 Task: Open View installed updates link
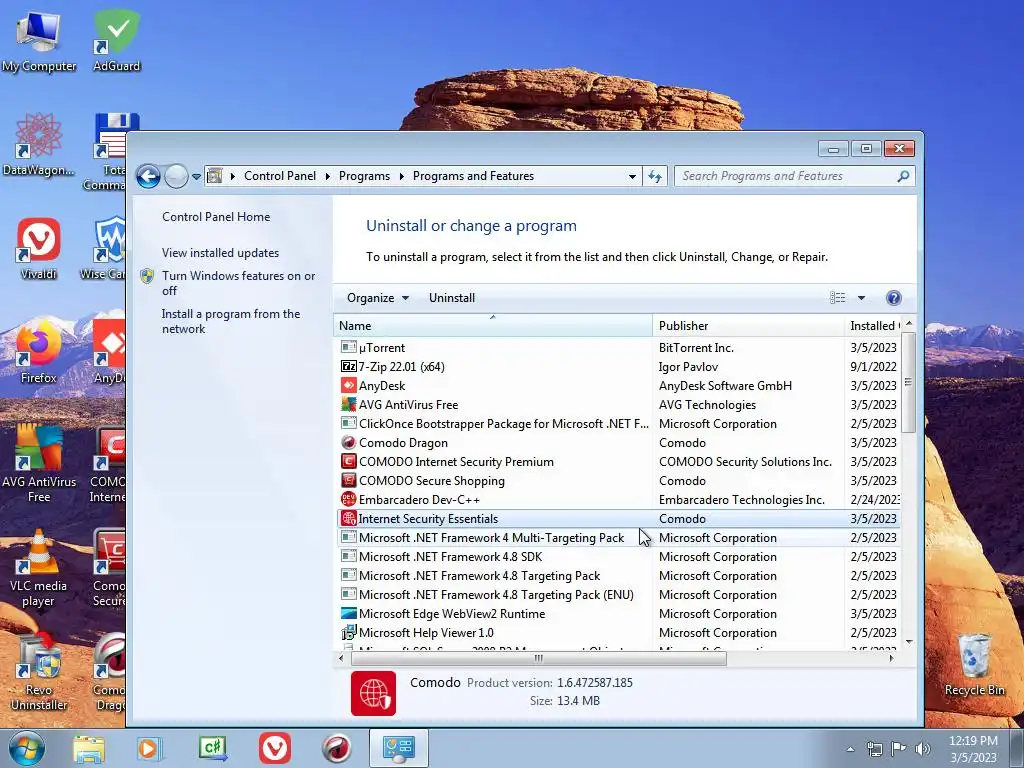click(x=220, y=253)
